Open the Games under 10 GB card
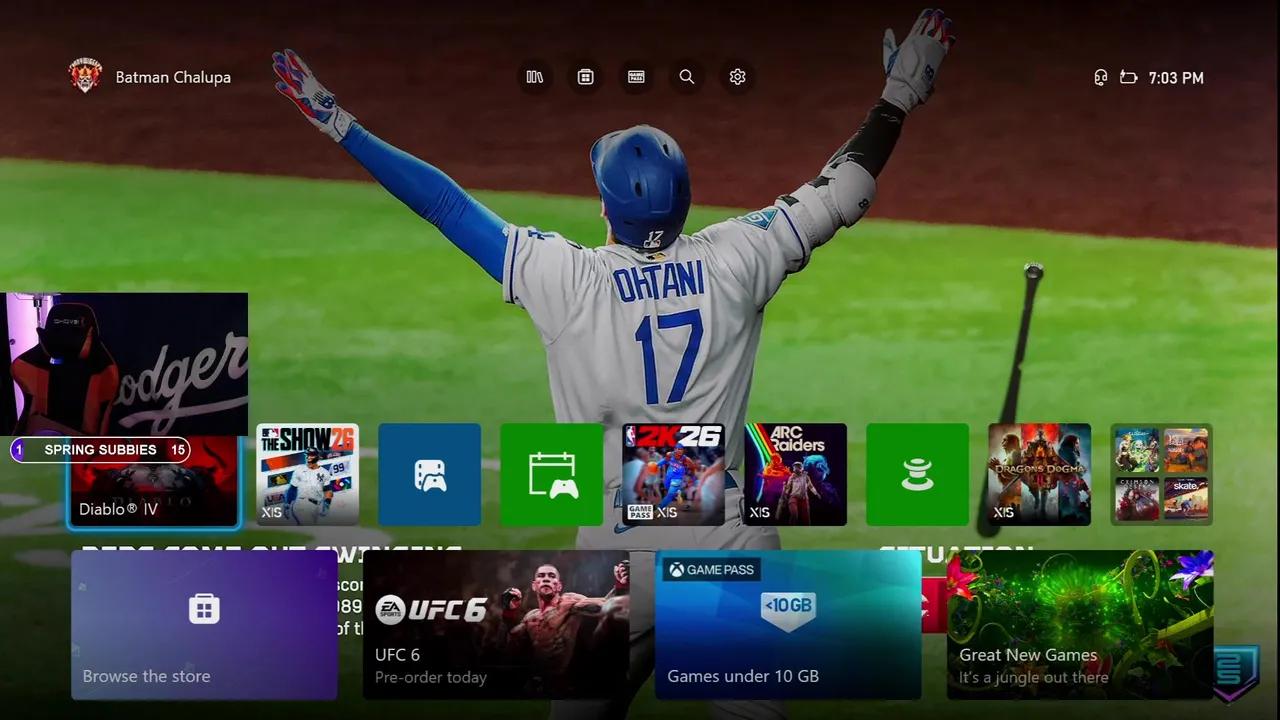The height and width of the screenshot is (720, 1280). (788, 625)
